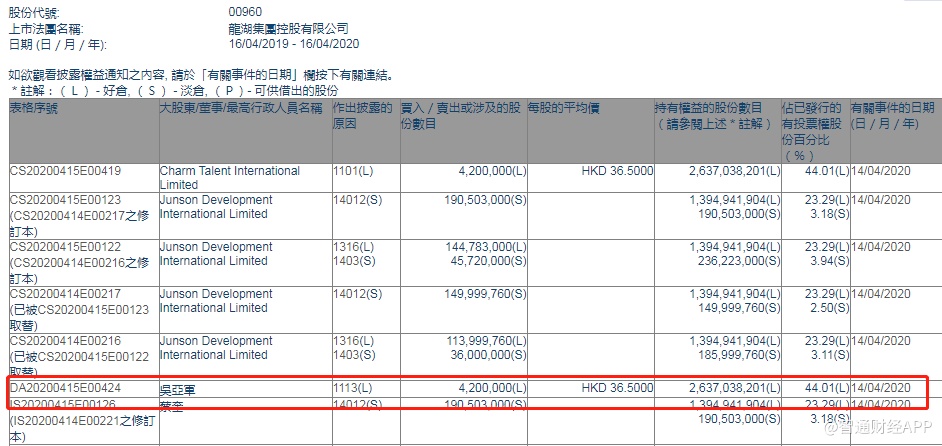This screenshot has height=446, width=942.
Task: Open 14/04/2020 link in CS20200415E00122 row
Action: coord(881,247)
